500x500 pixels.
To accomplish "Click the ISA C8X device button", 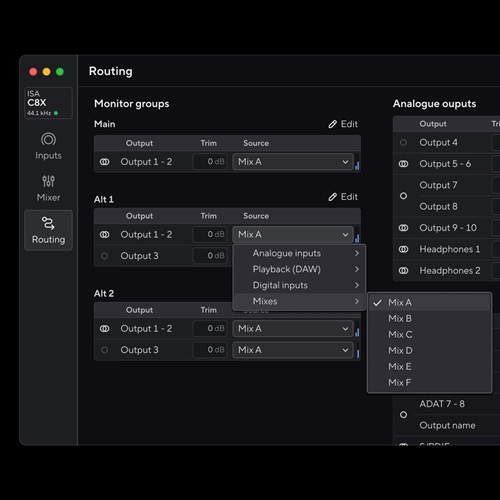I will pyautogui.click(x=48, y=103).
